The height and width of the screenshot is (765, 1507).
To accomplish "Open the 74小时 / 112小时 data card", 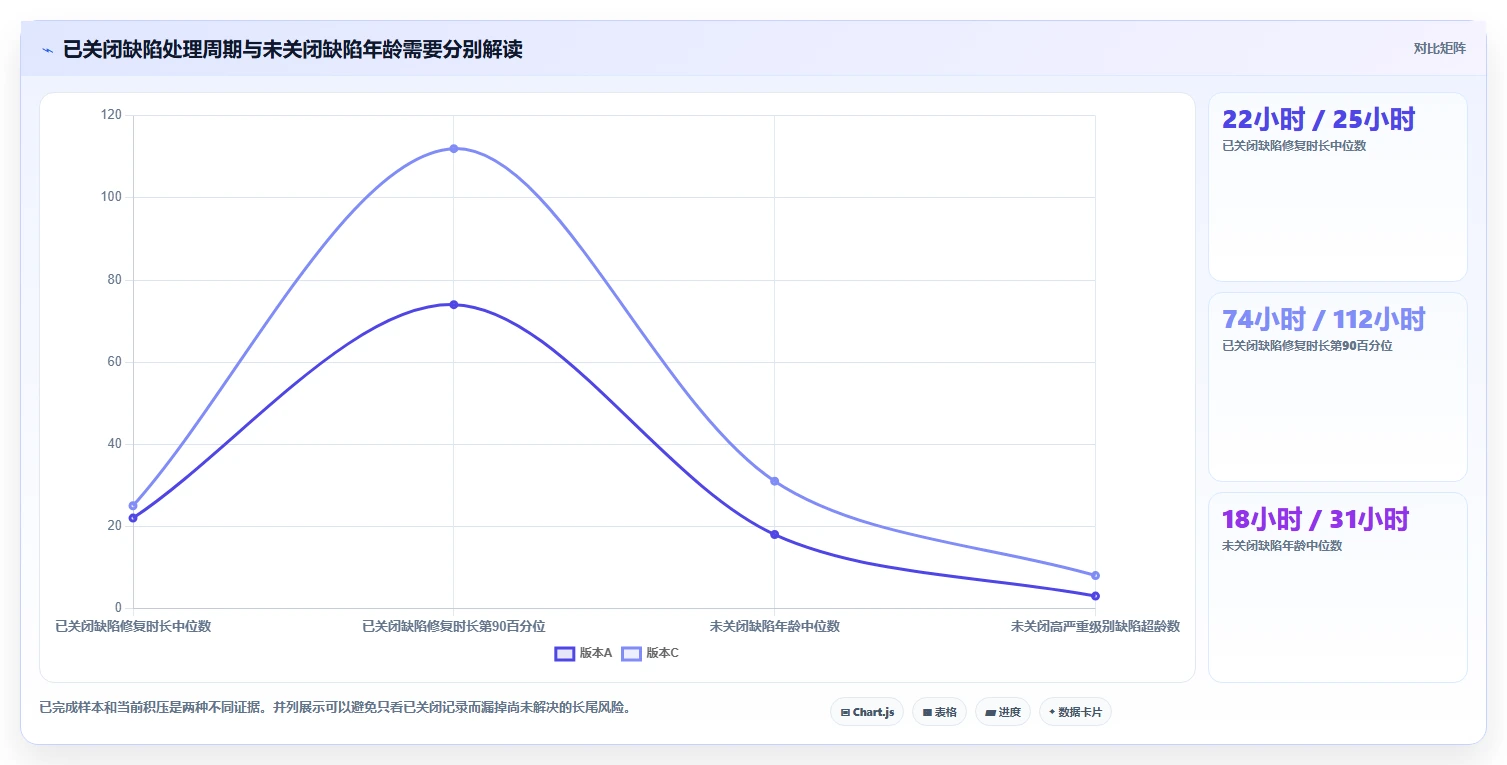I will coord(1337,387).
